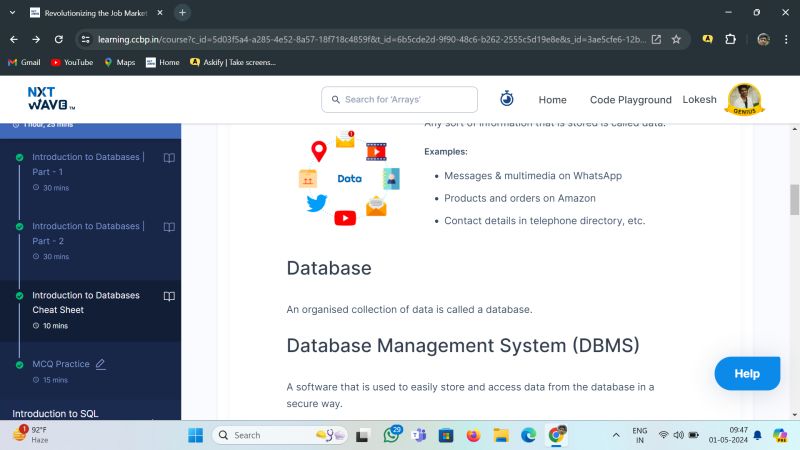Bookmark this page with the star icon
This screenshot has width=800, height=450.
[676, 39]
